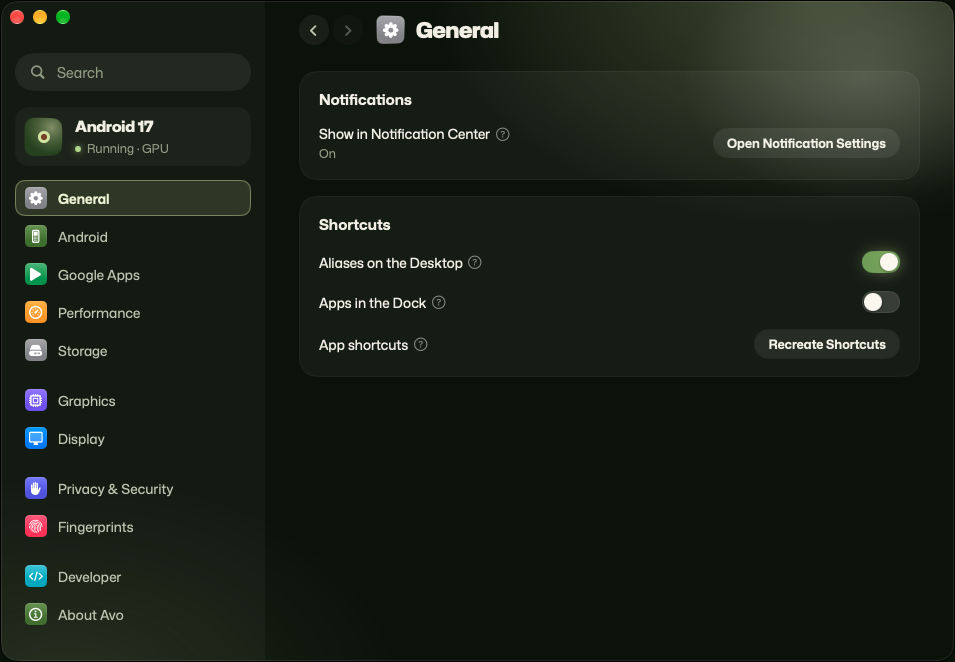Click Recreate Shortcuts button
Screen dimensions: 955x662
[x=826, y=344]
